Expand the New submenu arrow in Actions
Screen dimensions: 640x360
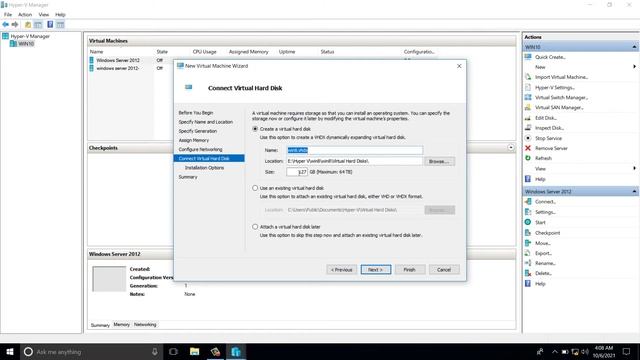pos(634,67)
